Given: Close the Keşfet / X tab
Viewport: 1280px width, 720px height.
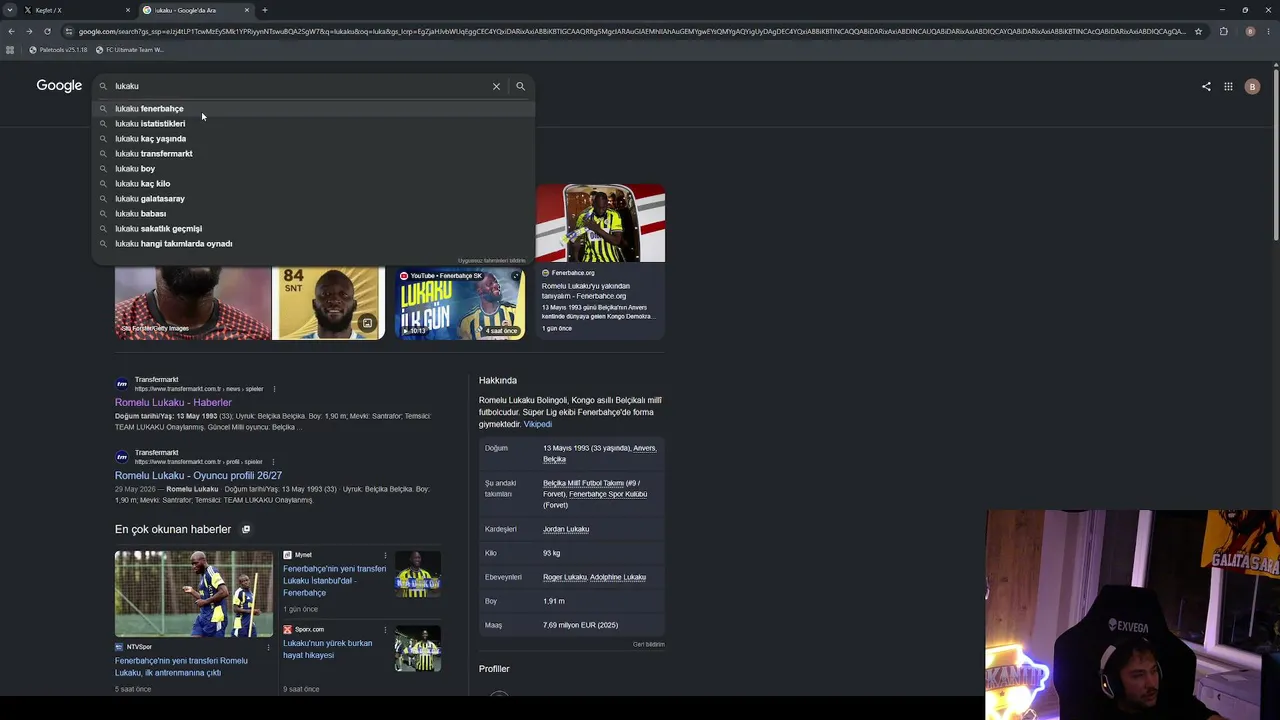Looking at the screenshot, I should click(x=128, y=10).
